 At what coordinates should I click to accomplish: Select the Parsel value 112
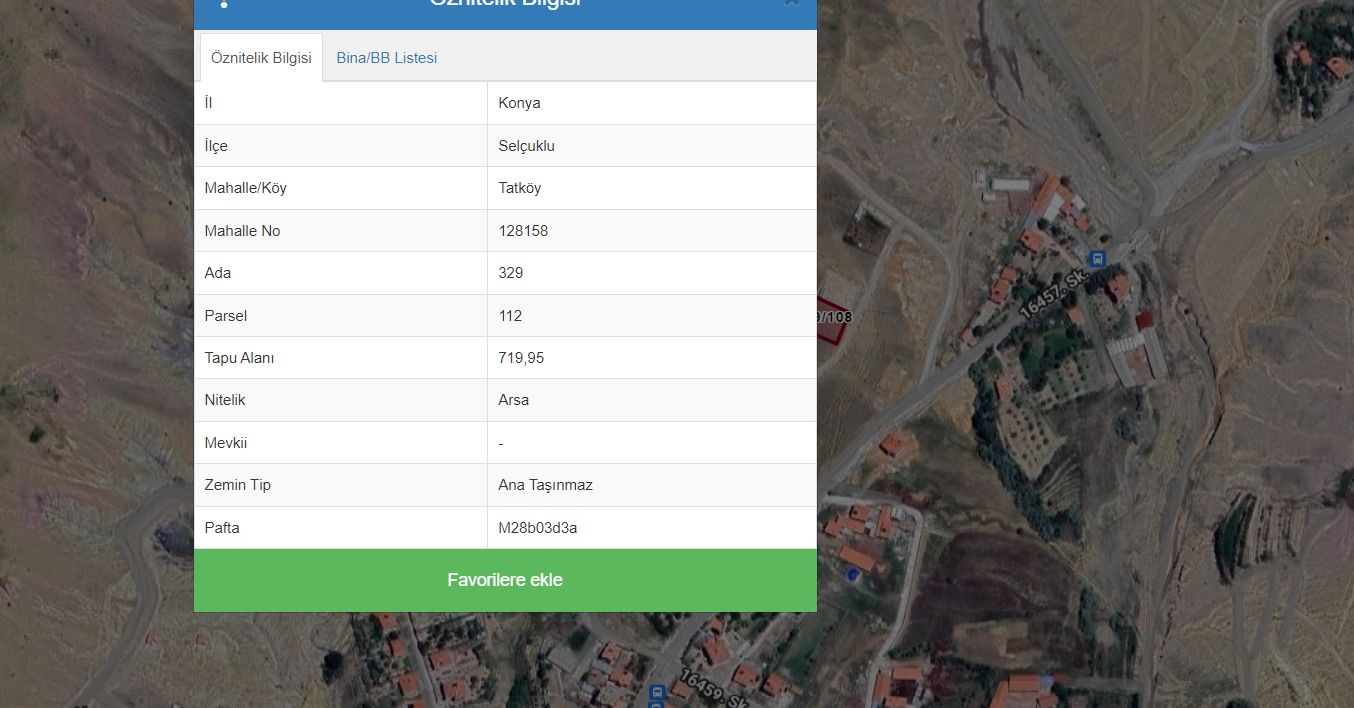pos(510,316)
